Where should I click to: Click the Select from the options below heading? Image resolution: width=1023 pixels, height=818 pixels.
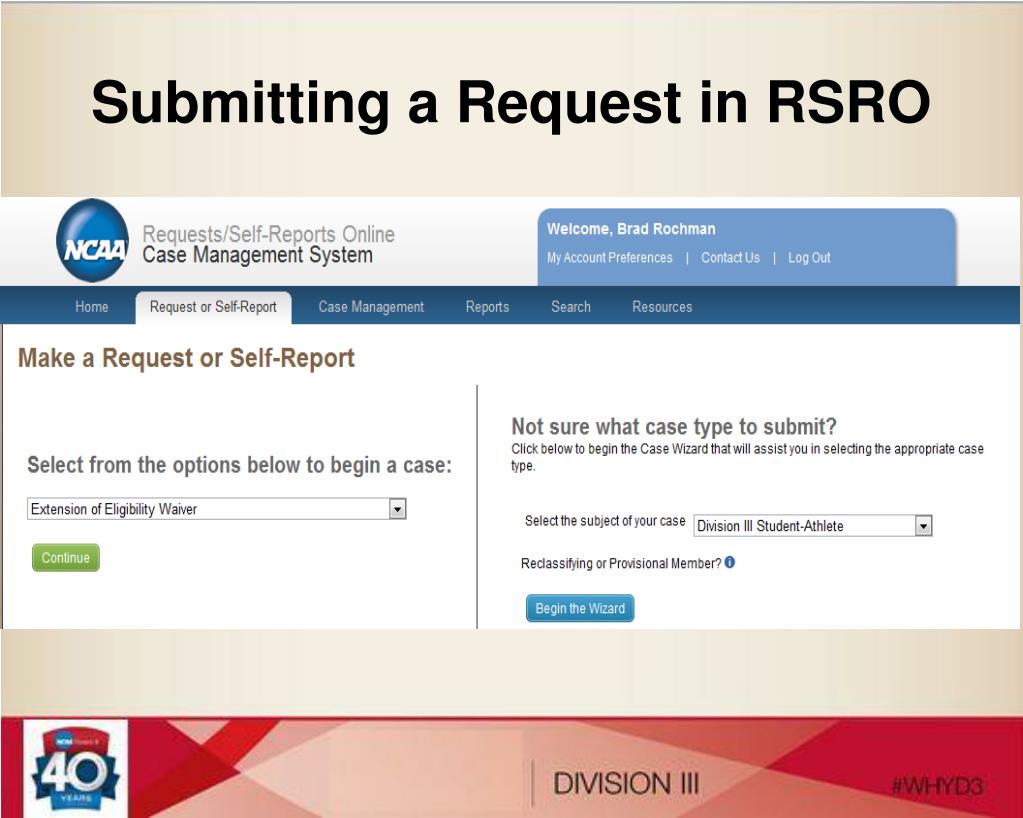(x=239, y=465)
